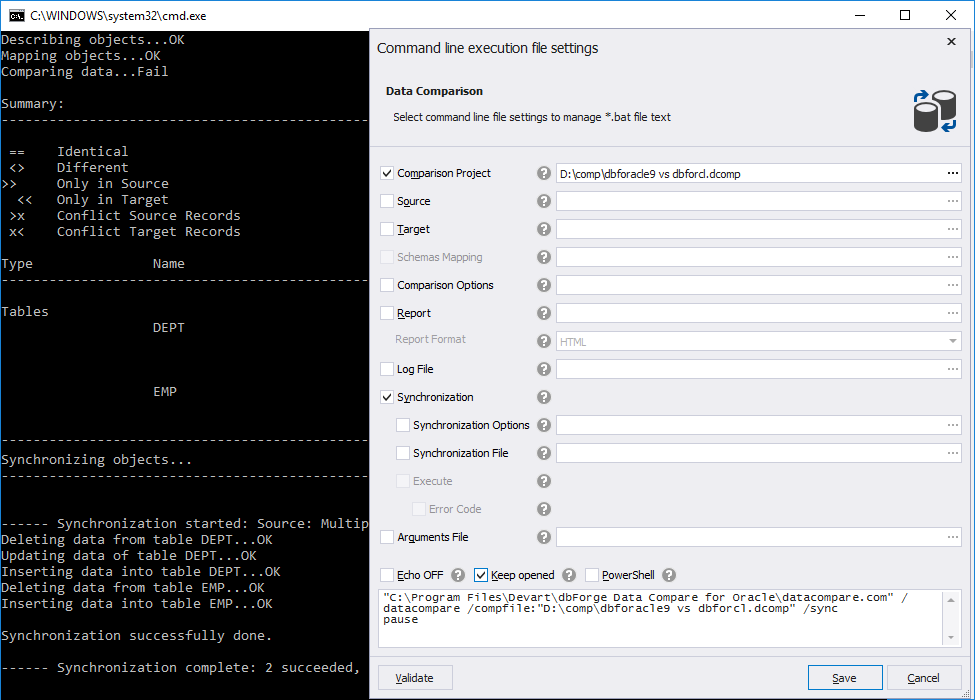Enable the Arguments File checkbox
This screenshot has height=700, width=975.
[x=387, y=537]
